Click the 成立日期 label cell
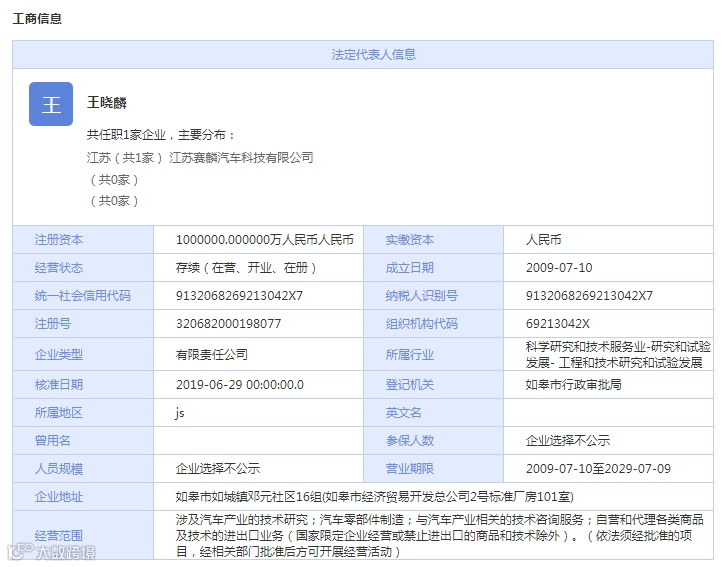 click(x=433, y=268)
